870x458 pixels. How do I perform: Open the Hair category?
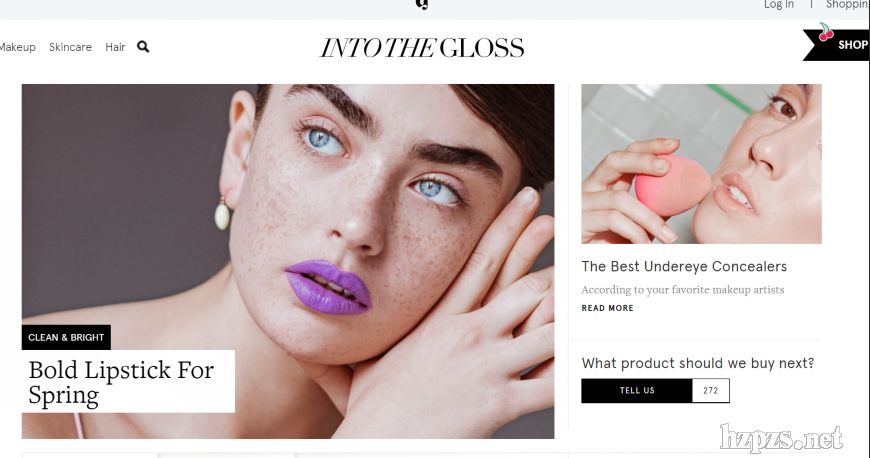[115, 47]
